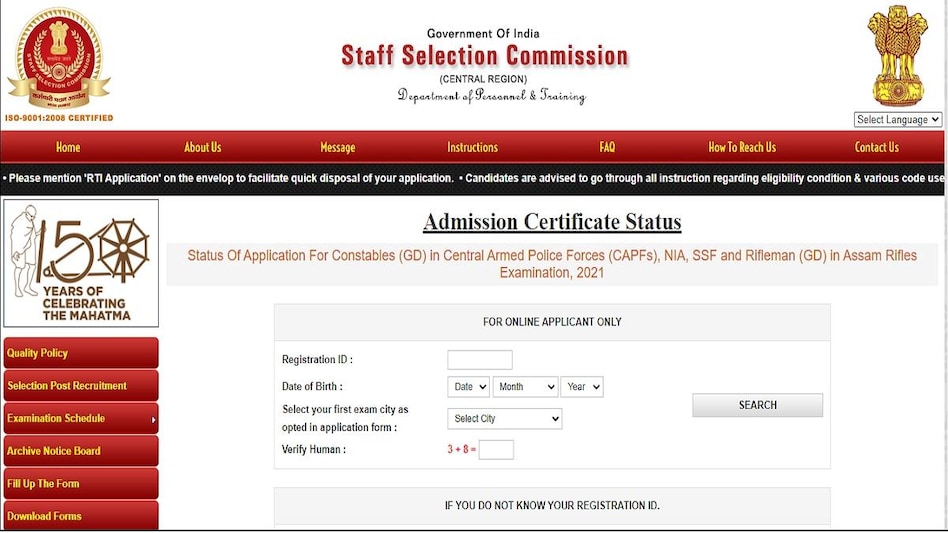Open Archive Notice Board sidebar link
Image resolution: width=948 pixels, height=533 pixels.
coord(81,451)
